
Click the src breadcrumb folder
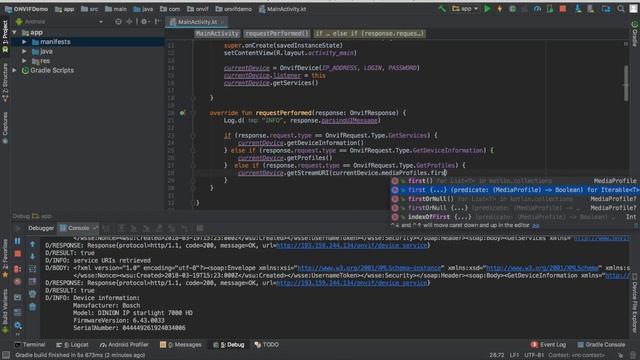89,9
